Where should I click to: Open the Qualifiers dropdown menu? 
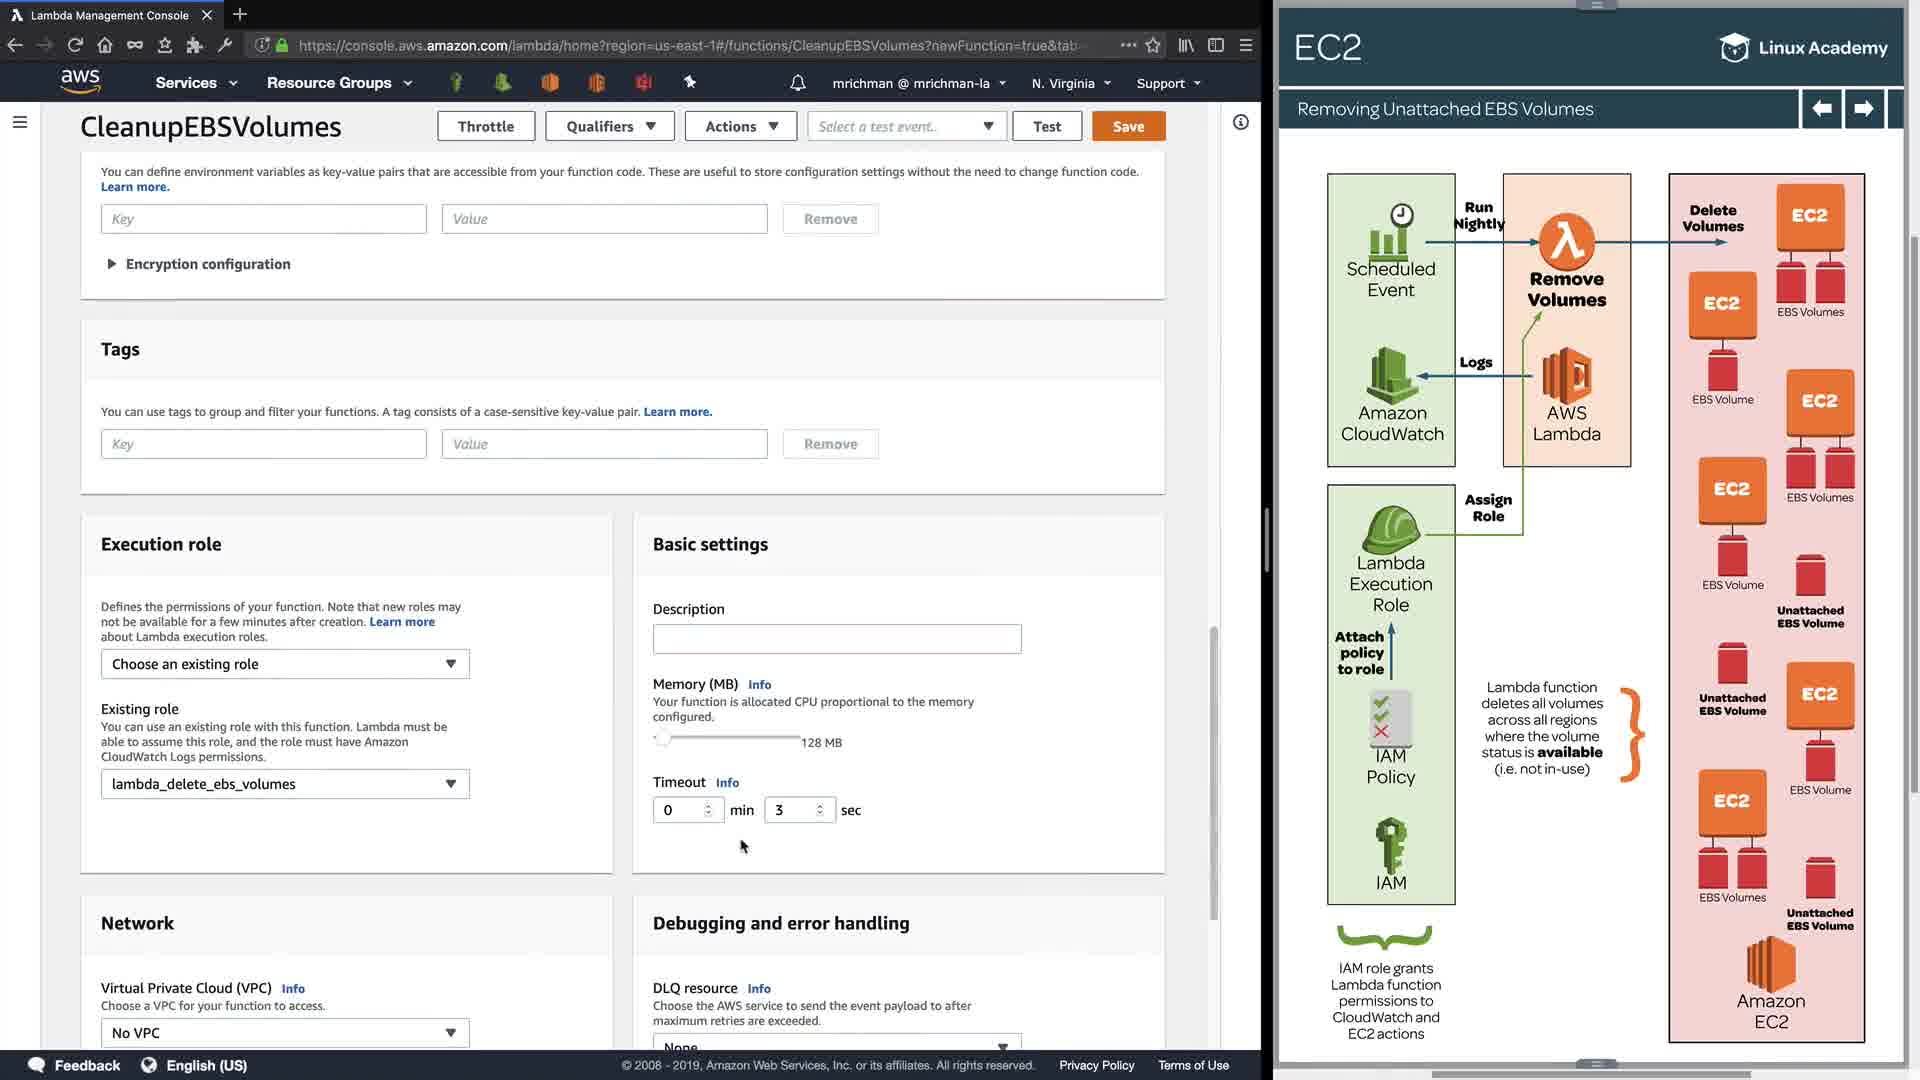(610, 126)
